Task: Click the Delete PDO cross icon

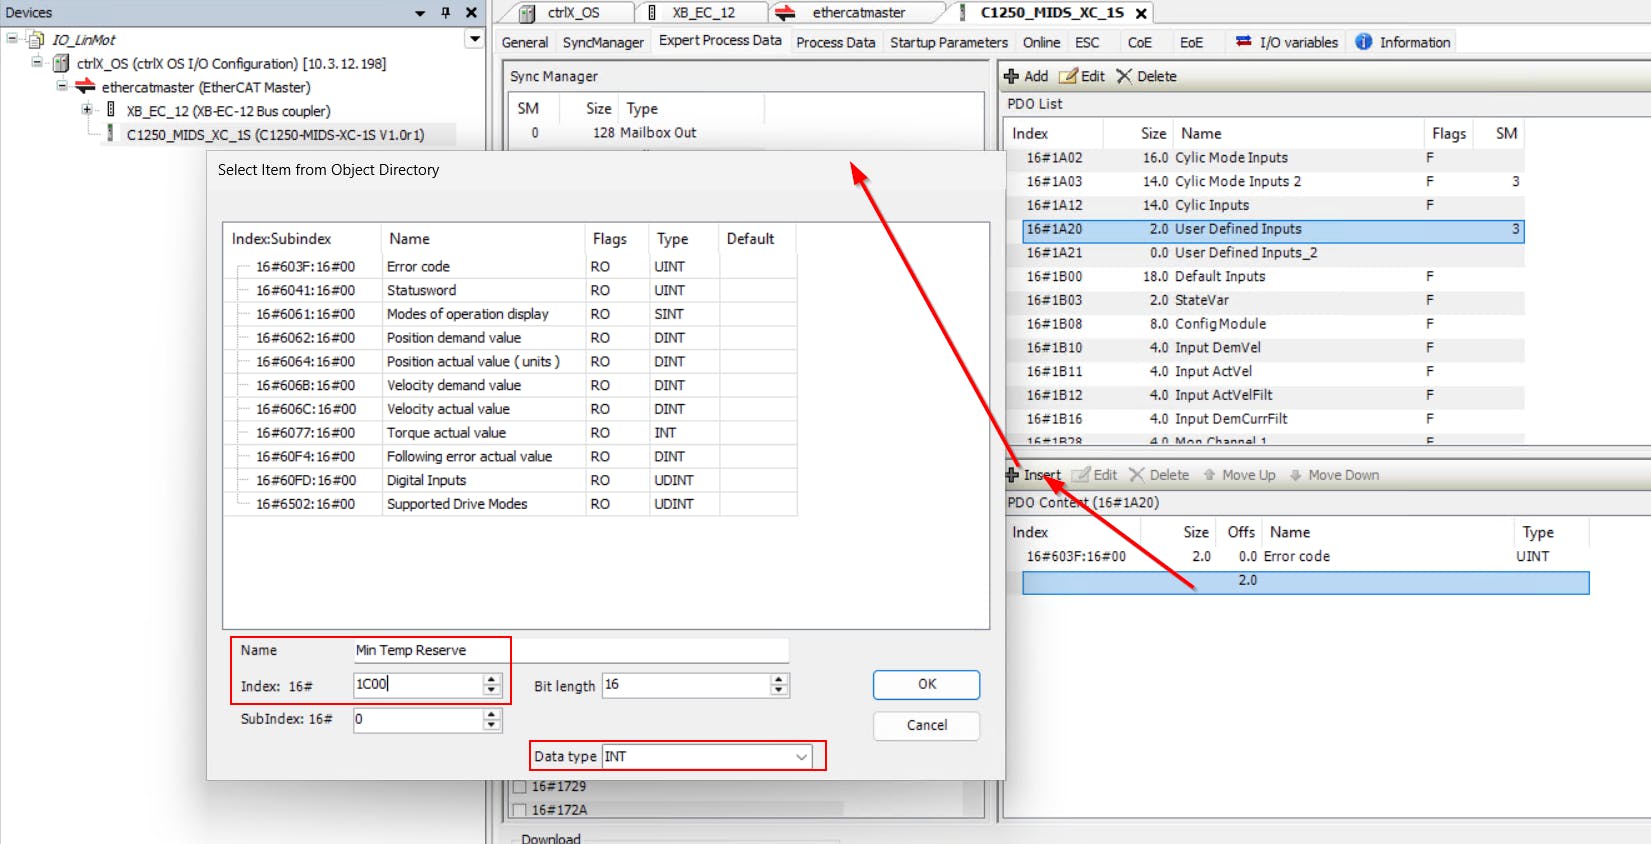Action: click(x=1124, y=76)
